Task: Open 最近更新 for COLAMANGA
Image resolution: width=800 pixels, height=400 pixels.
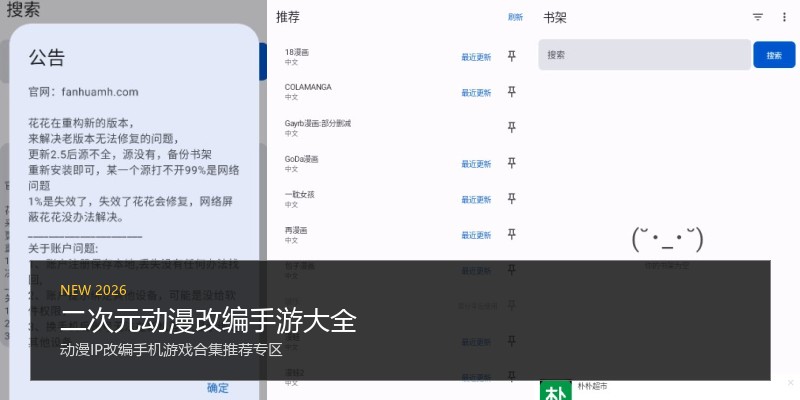Action: pyautogui.click(x=476, y=93)
